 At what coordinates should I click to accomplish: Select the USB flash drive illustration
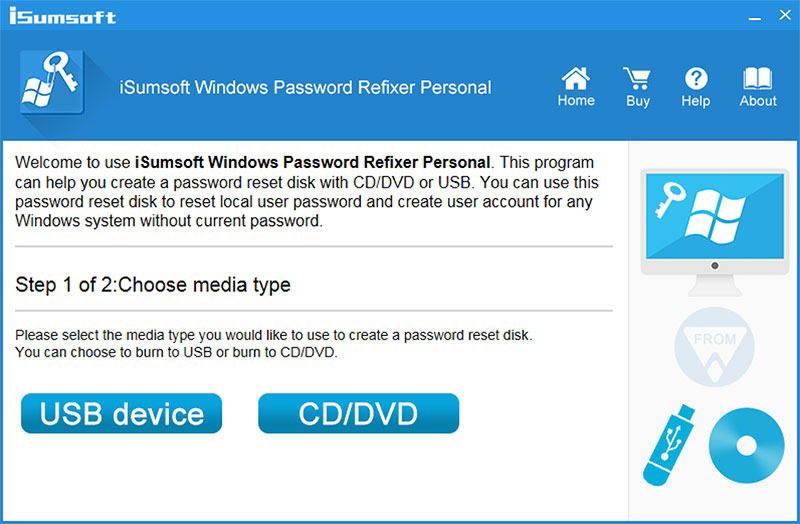(x=669, y=445)
